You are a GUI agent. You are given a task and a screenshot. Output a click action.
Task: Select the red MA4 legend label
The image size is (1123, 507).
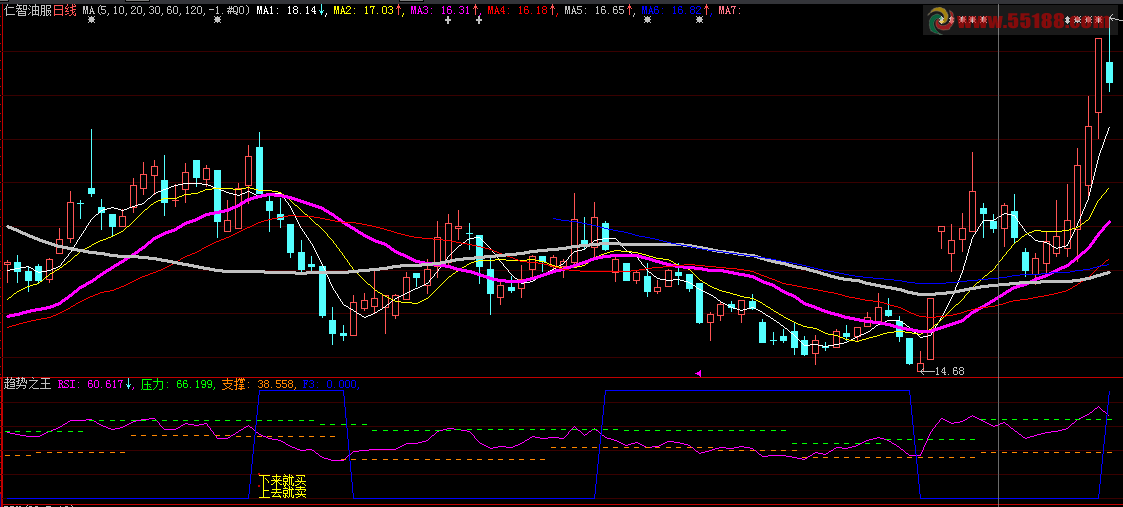[514, 10]
